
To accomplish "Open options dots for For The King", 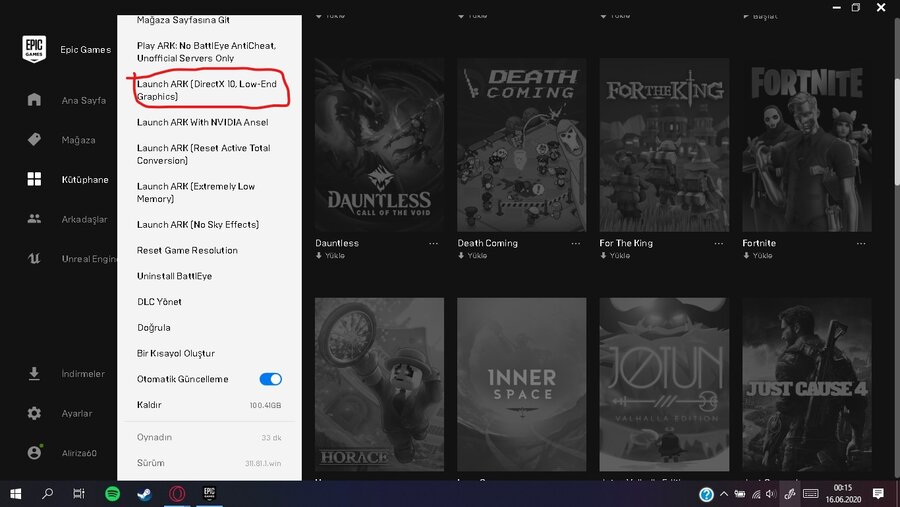I will tap(719, 243).
